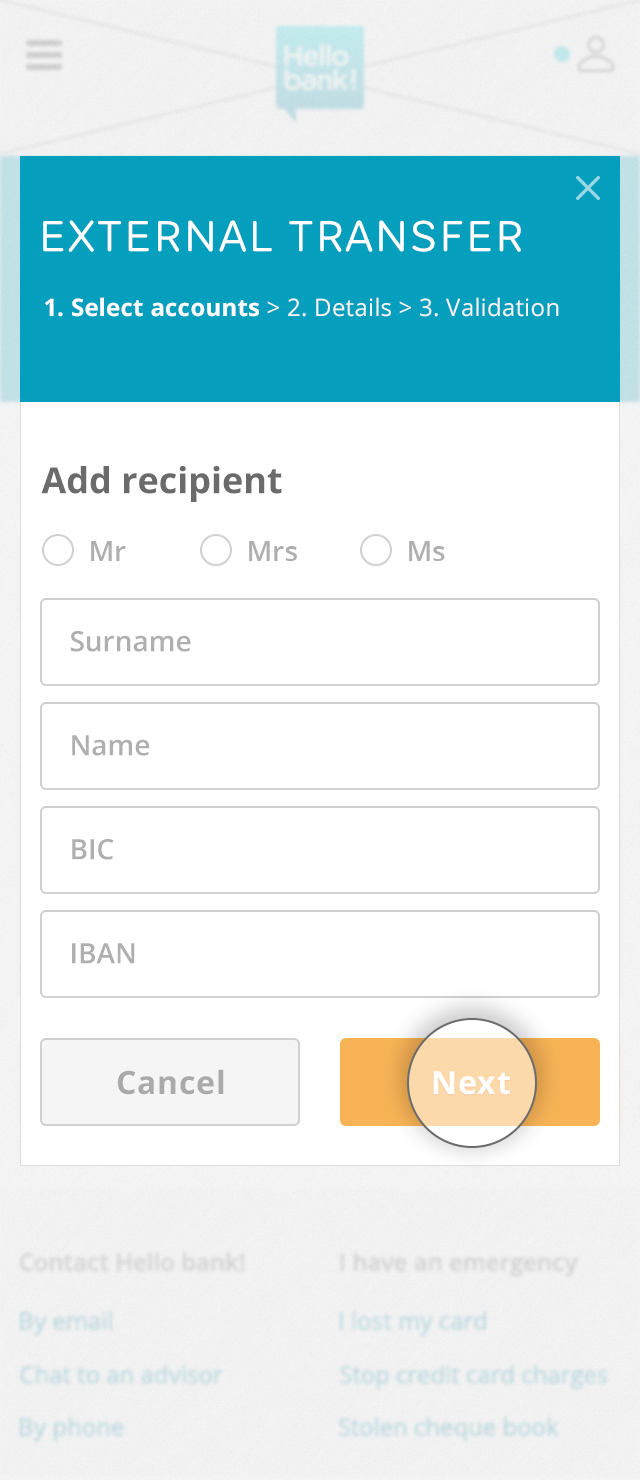Open Chat to an advisor link
This screenshot has height=1480, width=640.
pos(120,1375)
